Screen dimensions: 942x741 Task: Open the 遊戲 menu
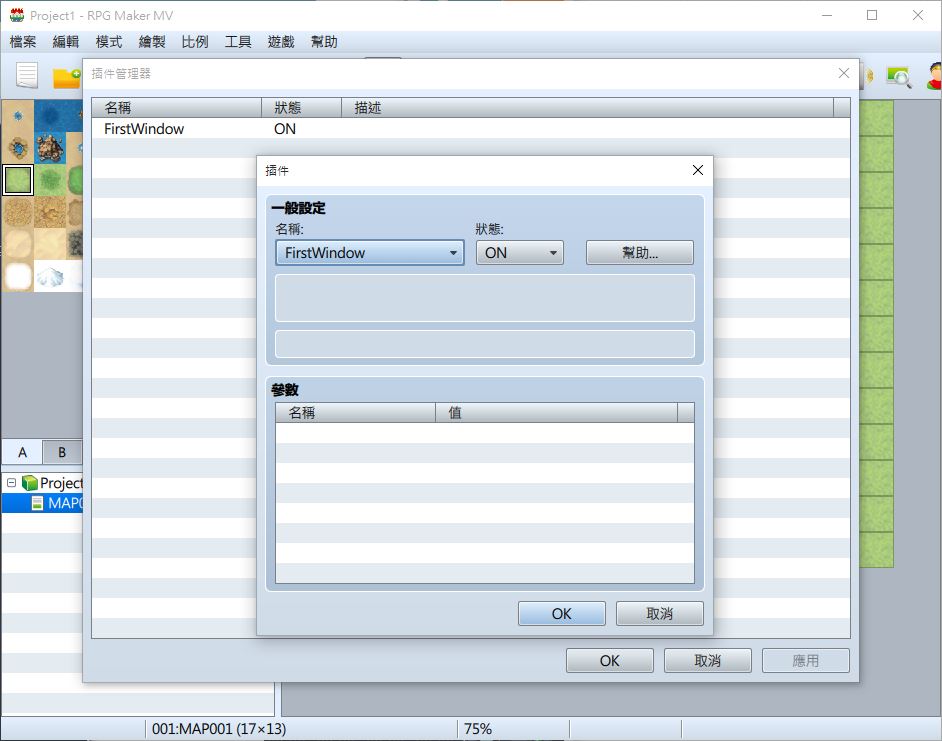pyautogui.click(x=281, y=41)
